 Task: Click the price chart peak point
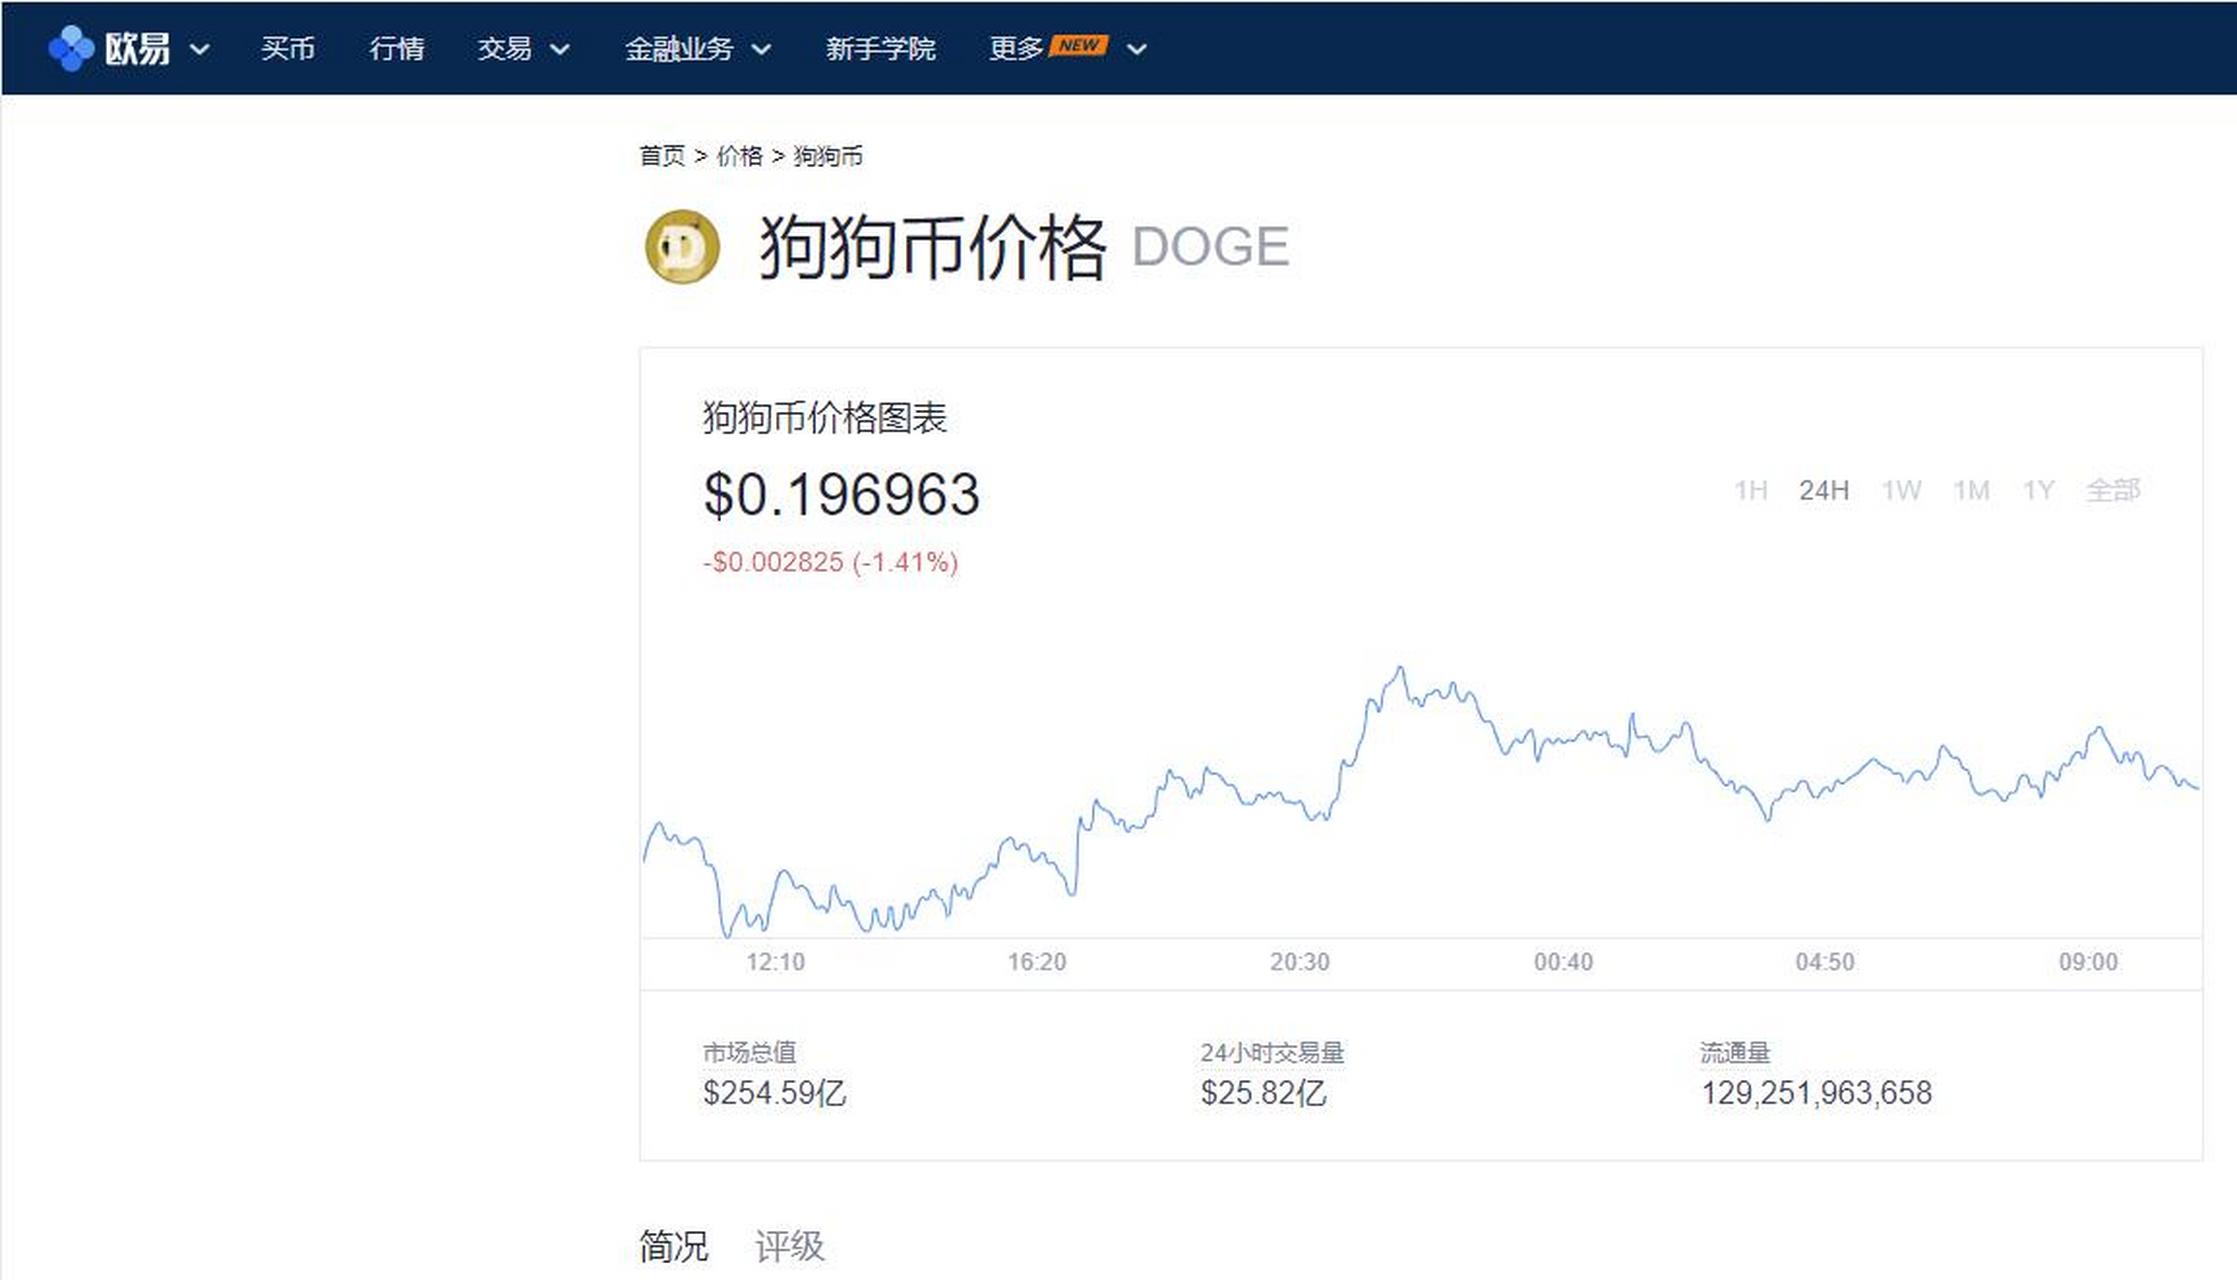point(1400,667)
